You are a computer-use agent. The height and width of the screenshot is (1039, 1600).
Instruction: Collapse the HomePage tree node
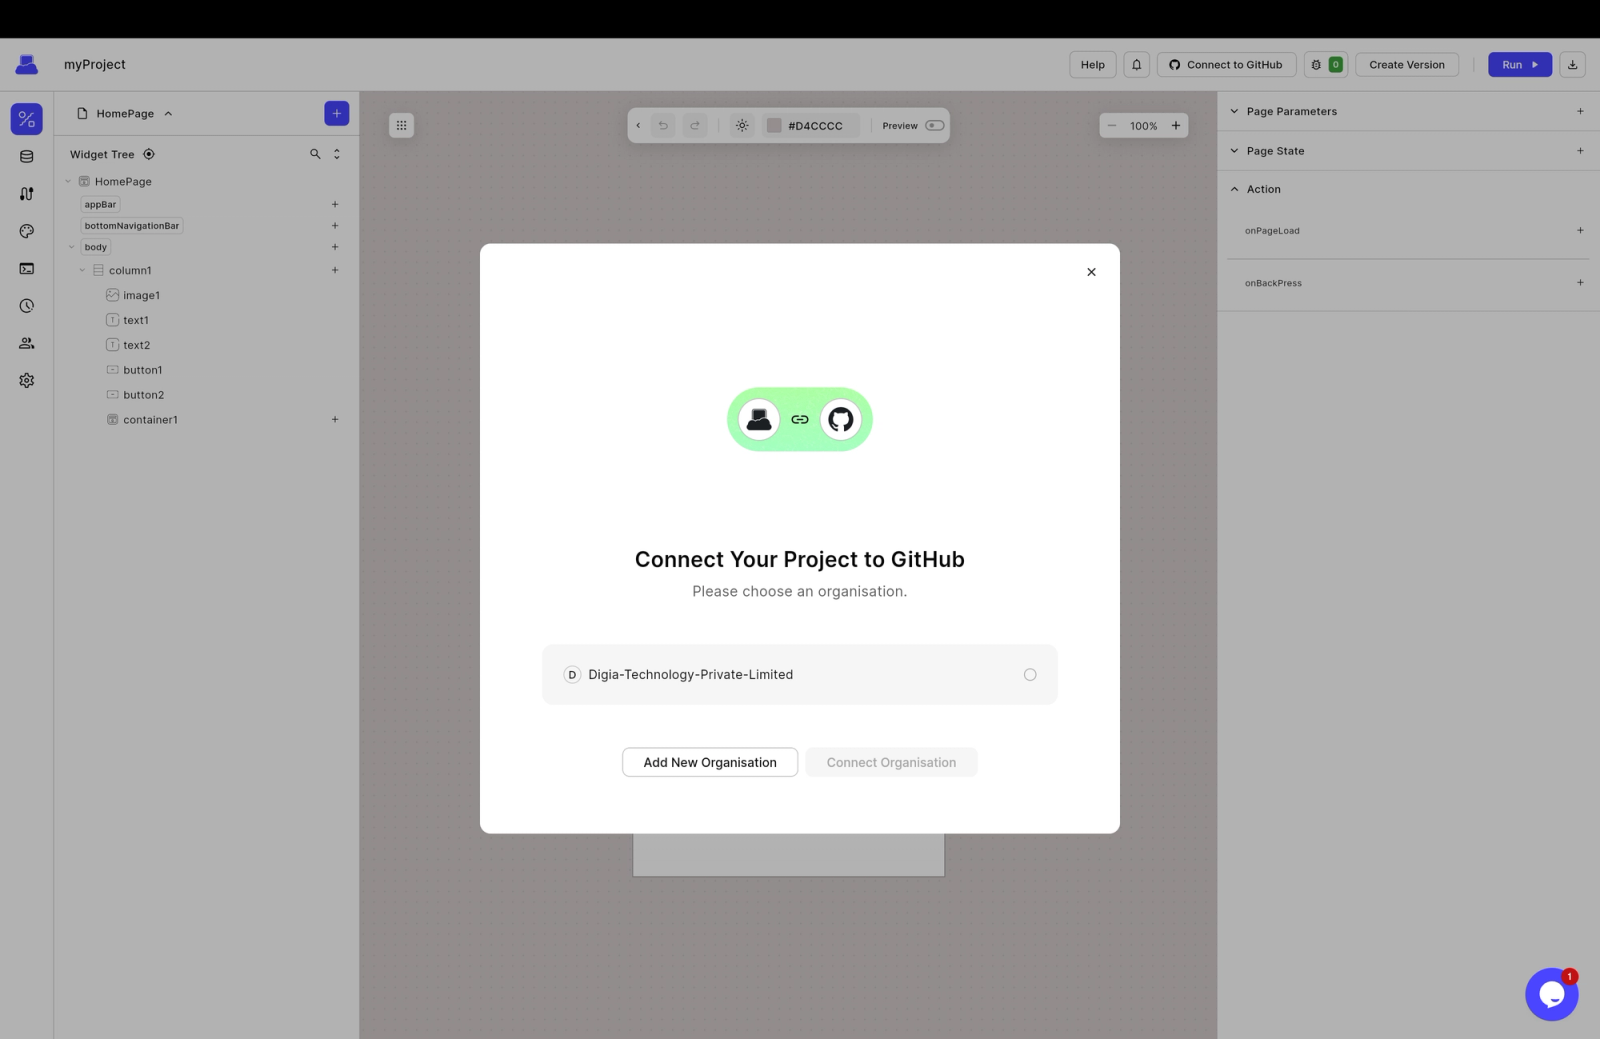pos(68,182)
